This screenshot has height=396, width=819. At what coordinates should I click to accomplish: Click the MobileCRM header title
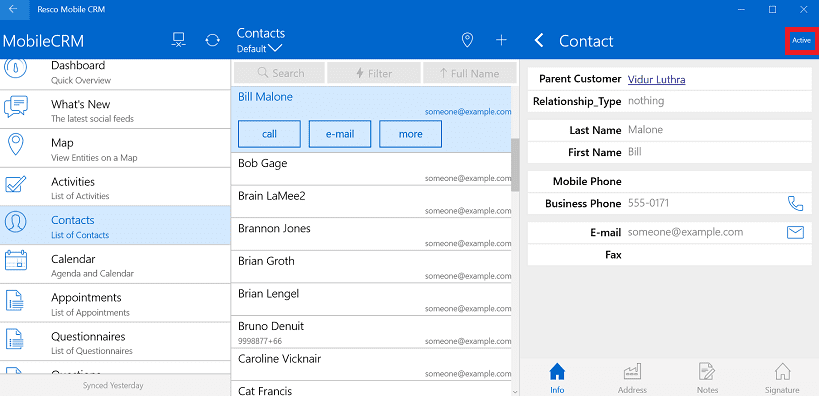tap(43, 41)
